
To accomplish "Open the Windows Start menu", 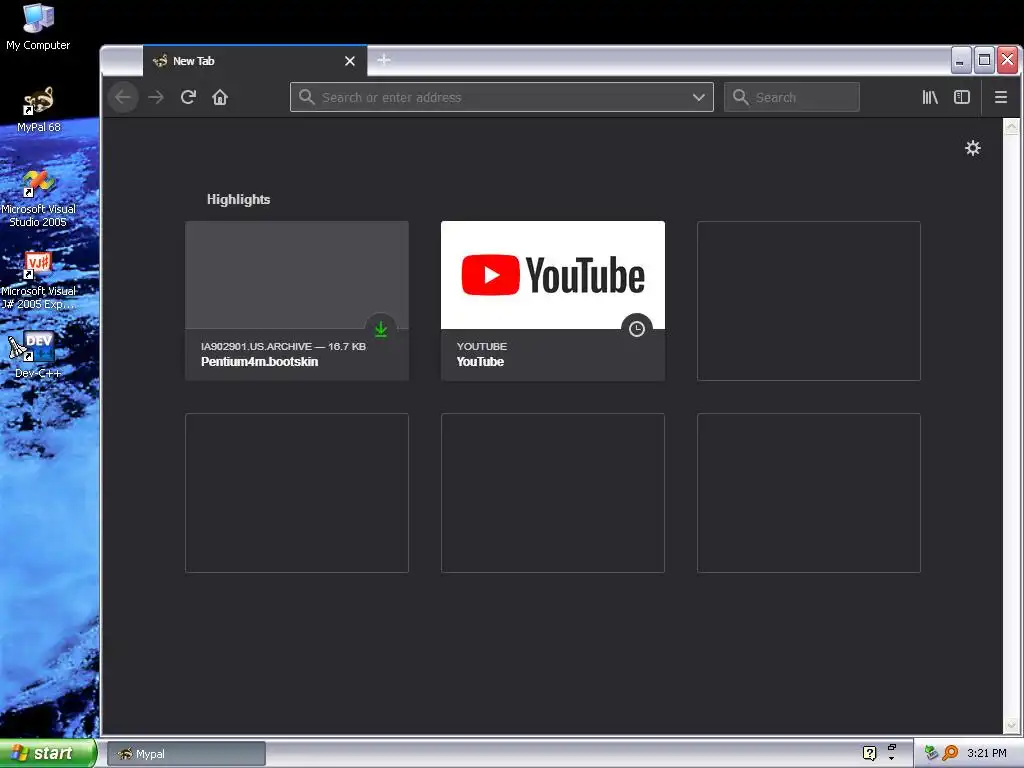I will (48, 753).
